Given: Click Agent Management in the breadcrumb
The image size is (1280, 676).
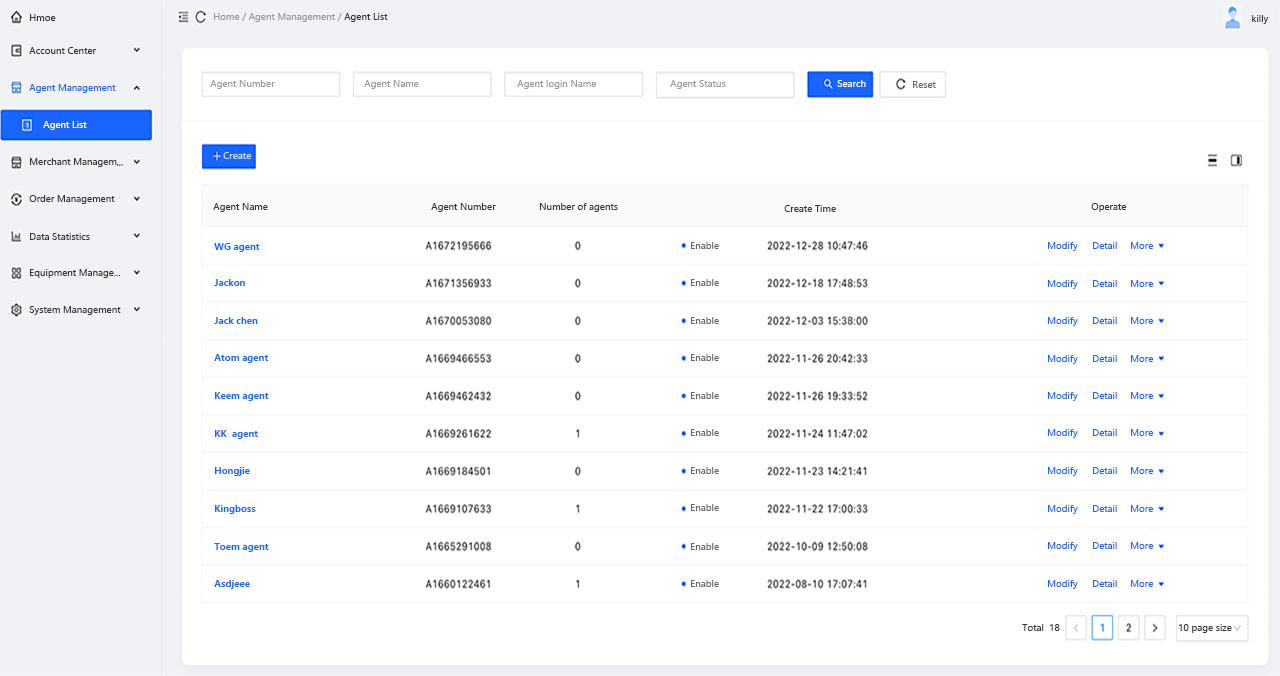Looking at the screenshot, I should [x=292, y=17].
